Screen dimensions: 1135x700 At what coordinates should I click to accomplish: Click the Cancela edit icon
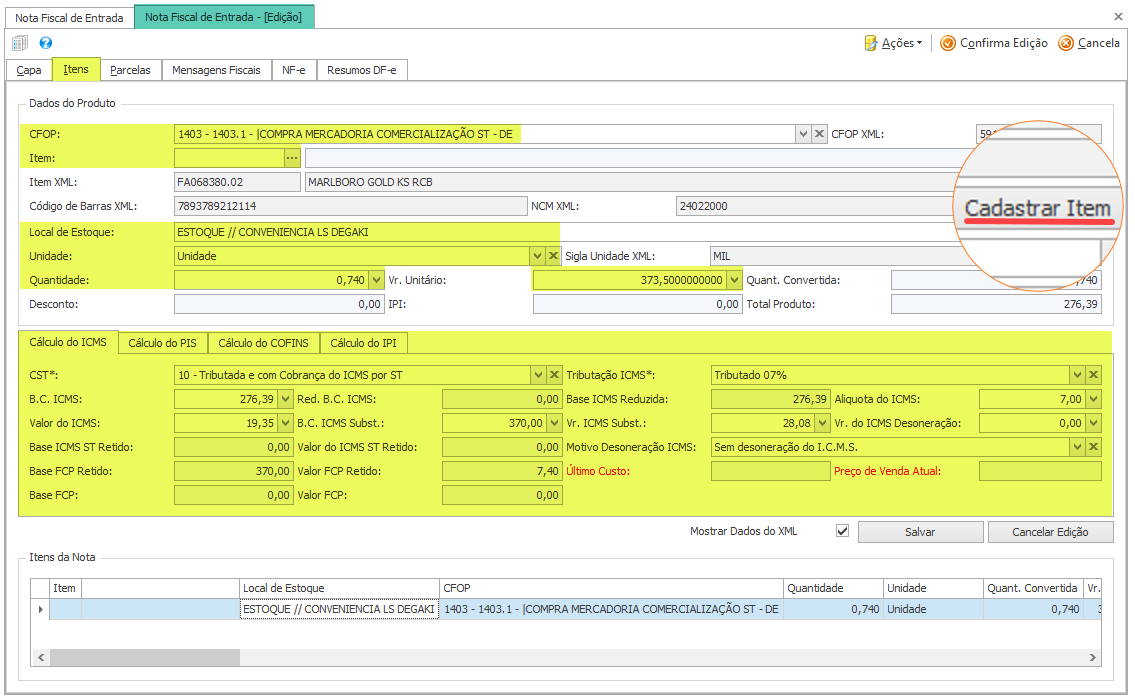tap(1066, 43)
